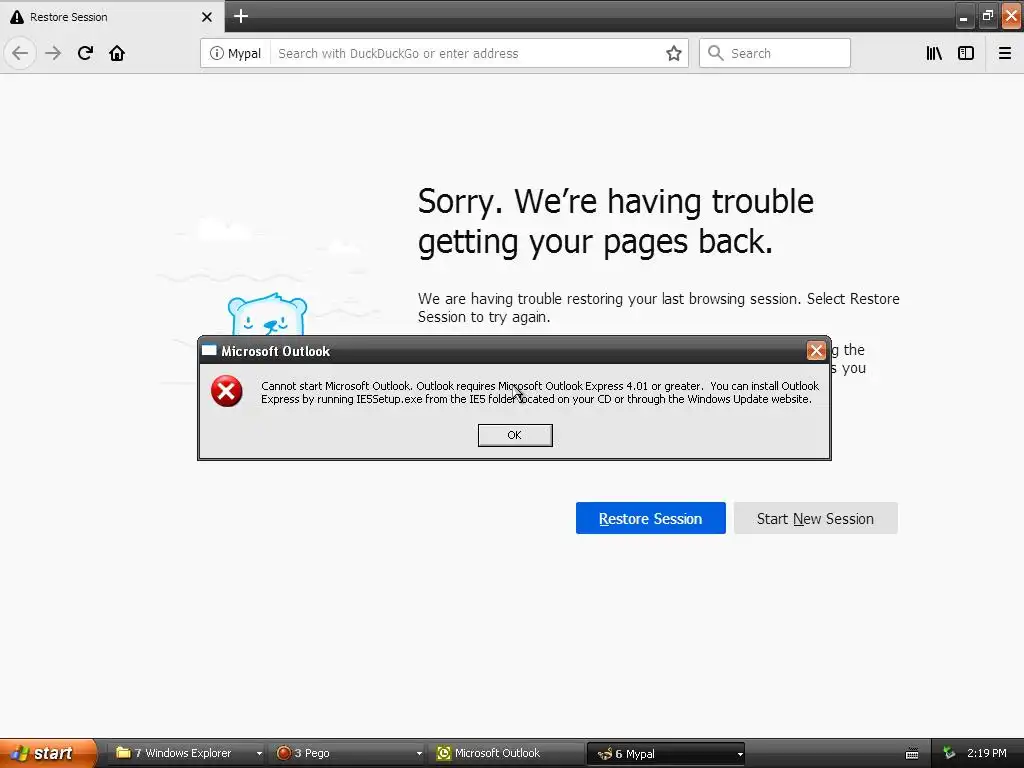This screenshot has width=1024, height=768.
Task: Click the browser back arrow button
Action: click(x=20, y=53)
